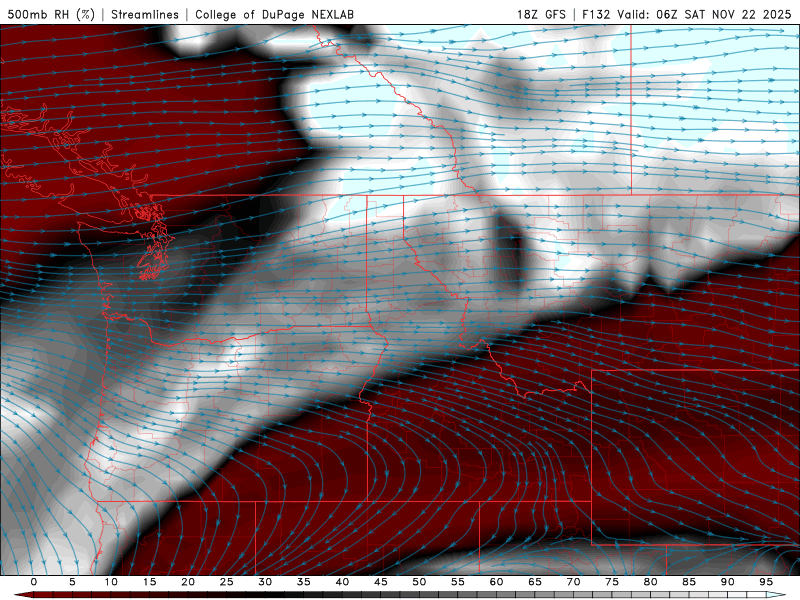Click the 50 value on the color scale
The width and height of the screenshot is (800, 600).
click(419, 582)
